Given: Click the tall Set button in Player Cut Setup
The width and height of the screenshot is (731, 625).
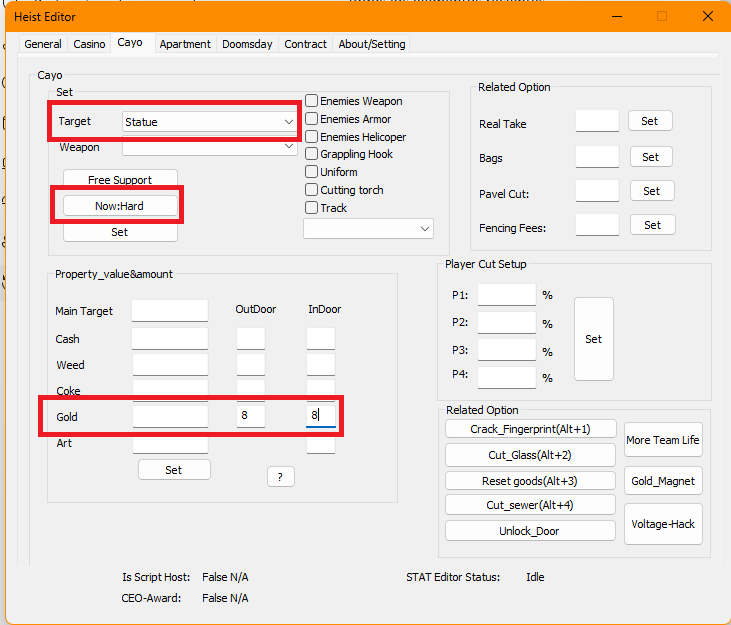Looking at the screenshot, I should (x=593, y=339).
